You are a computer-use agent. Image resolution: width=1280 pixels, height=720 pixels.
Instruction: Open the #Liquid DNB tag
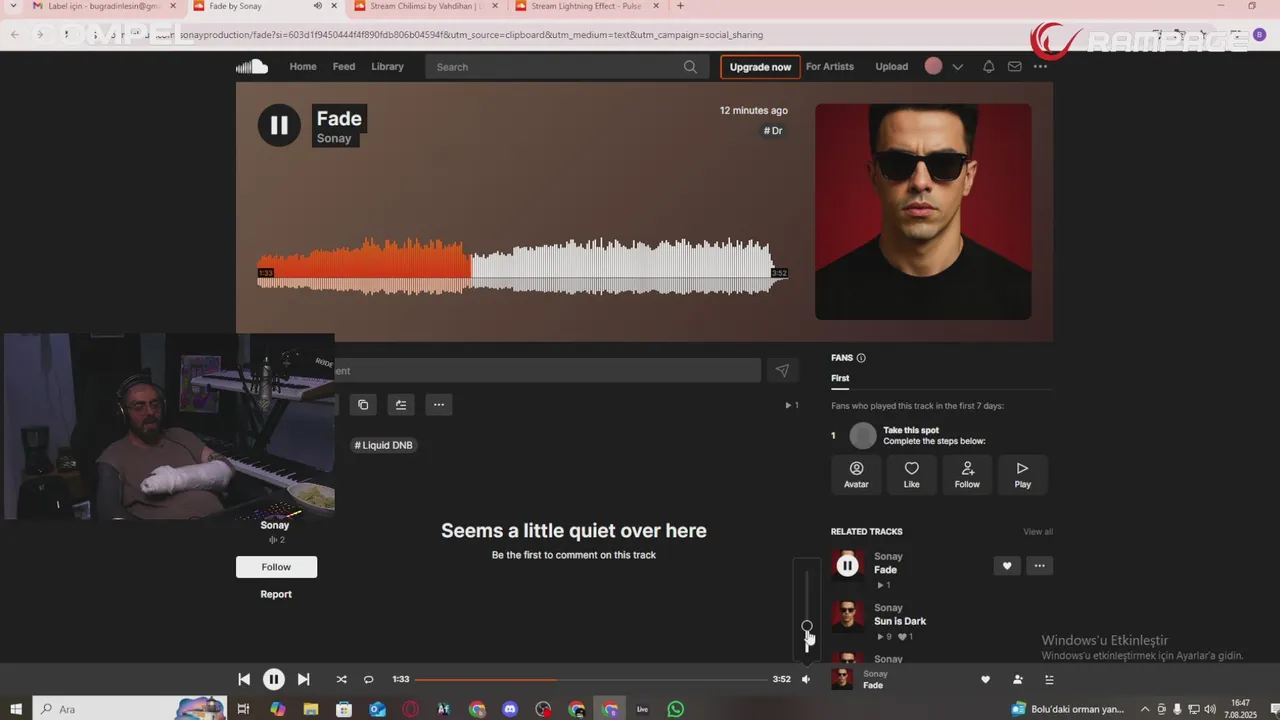(384, 445)
